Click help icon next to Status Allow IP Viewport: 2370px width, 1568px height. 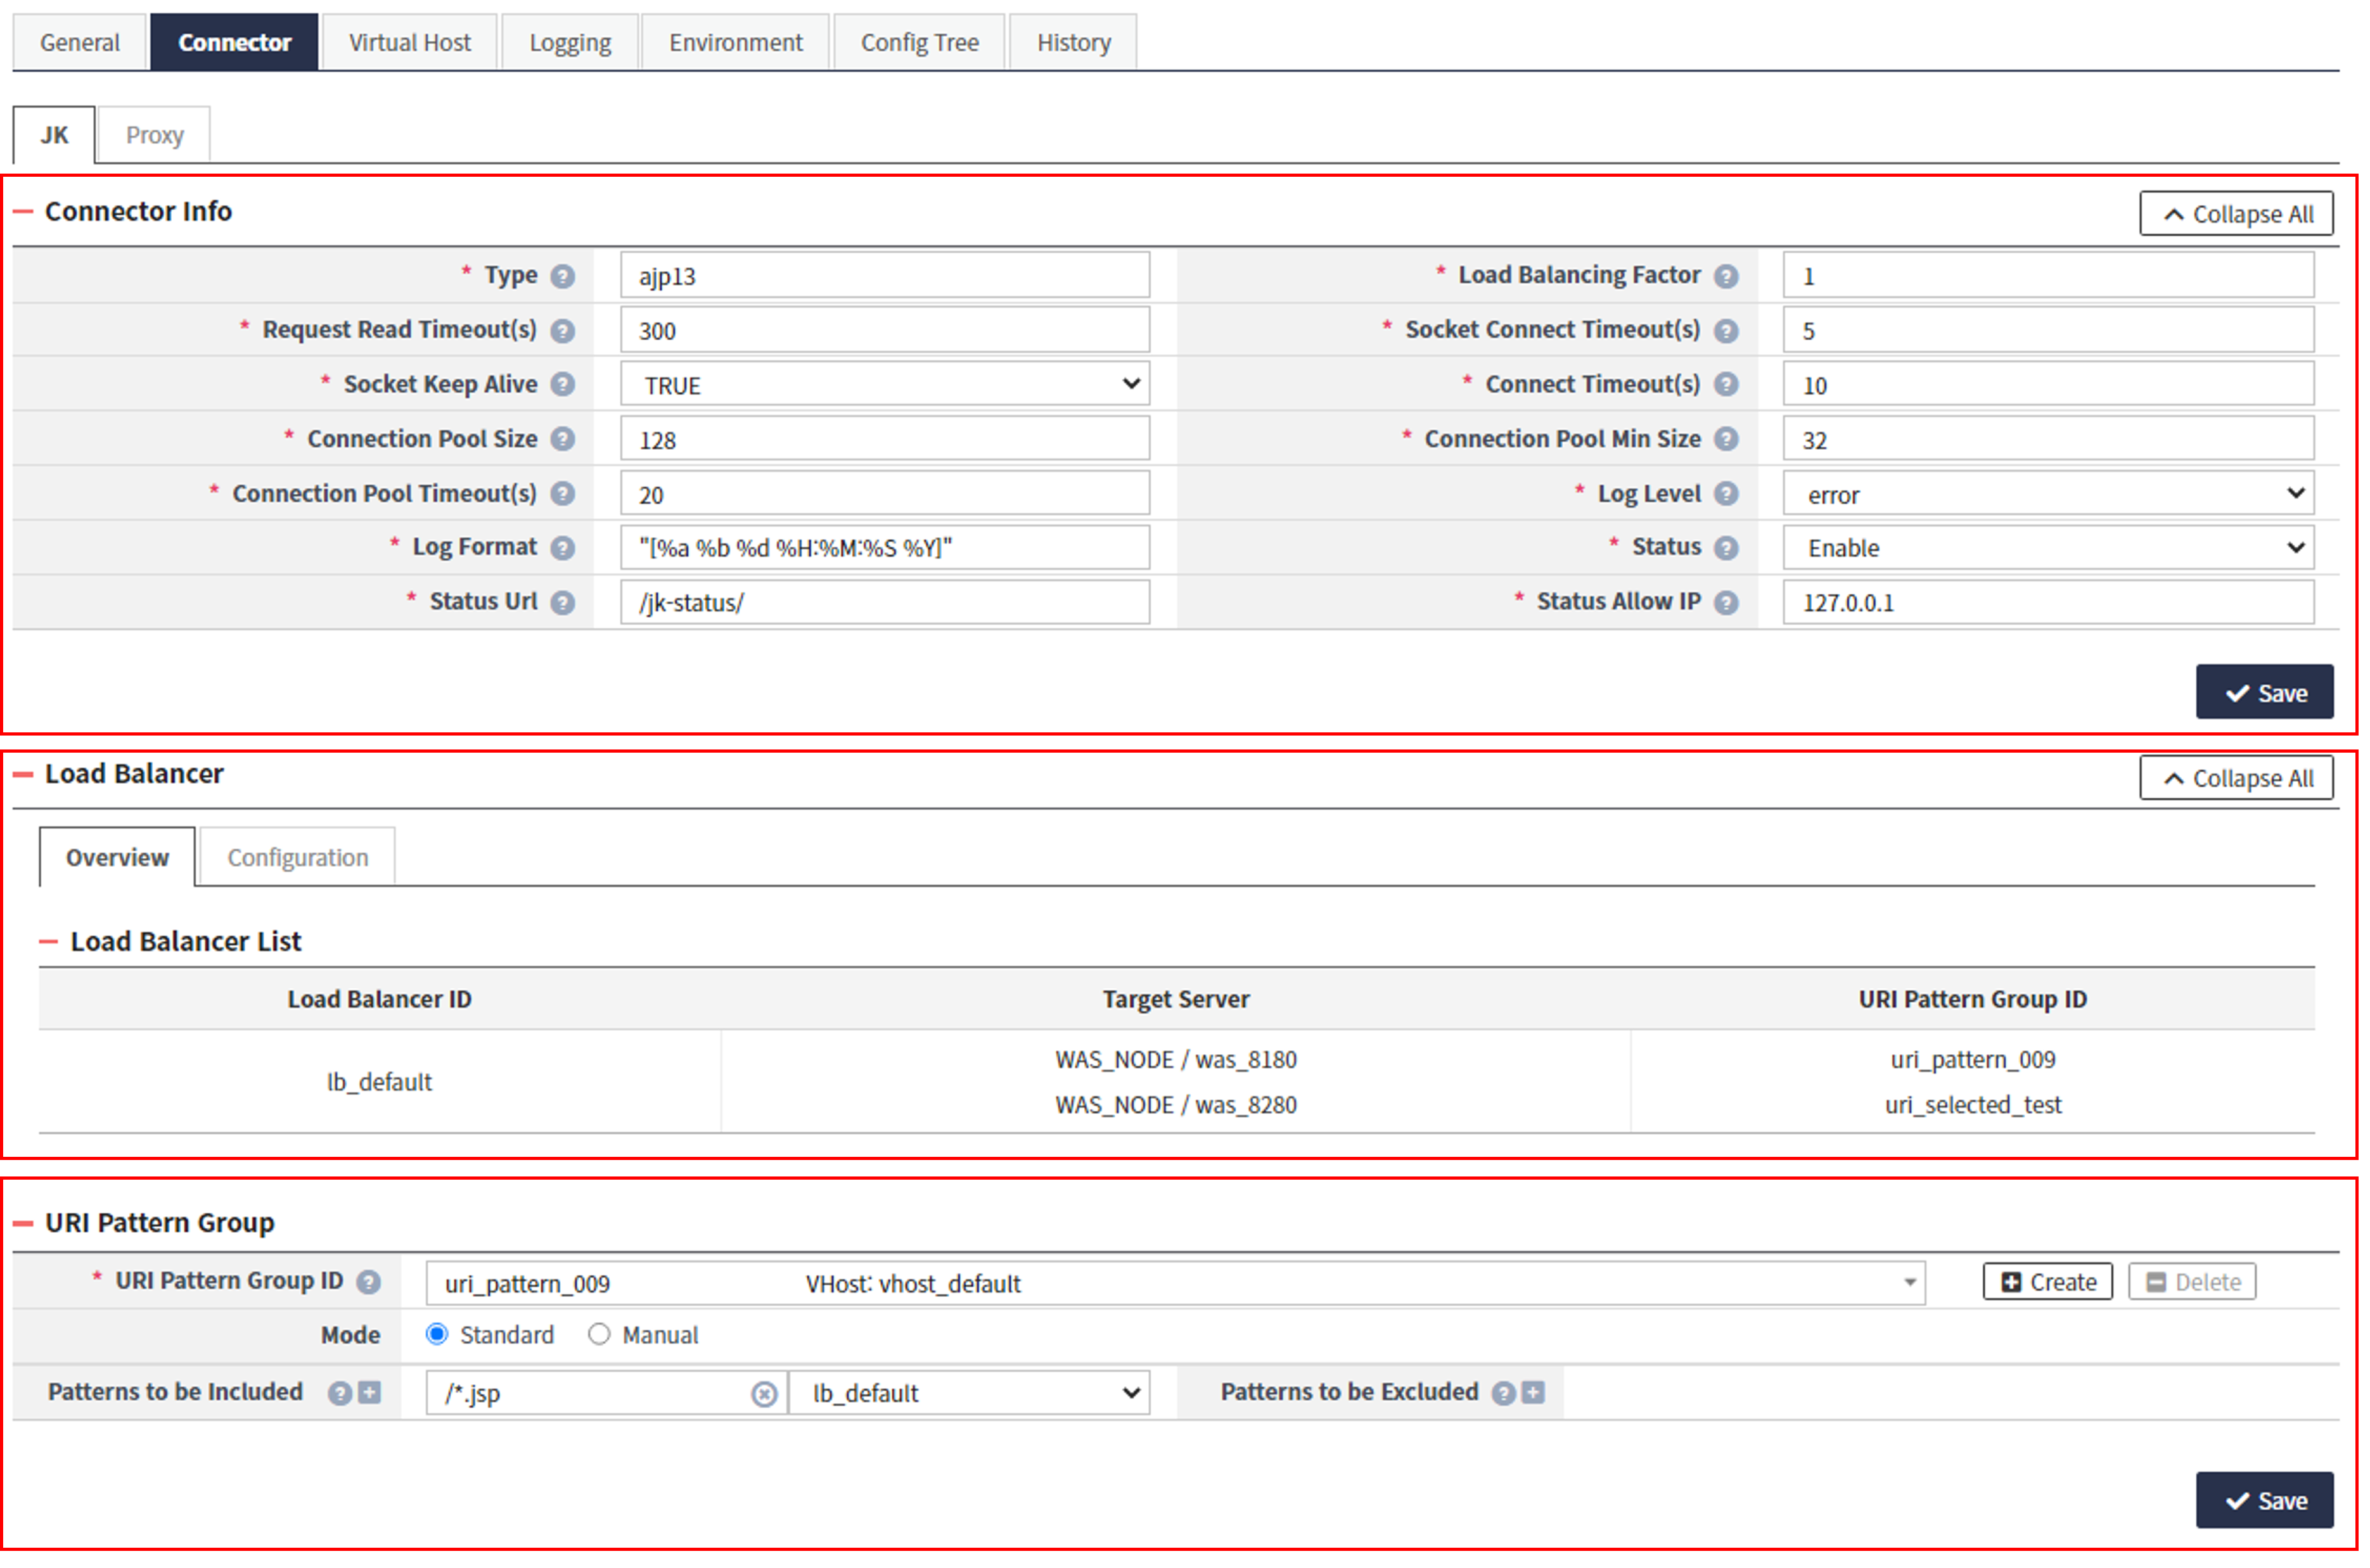1726,602
